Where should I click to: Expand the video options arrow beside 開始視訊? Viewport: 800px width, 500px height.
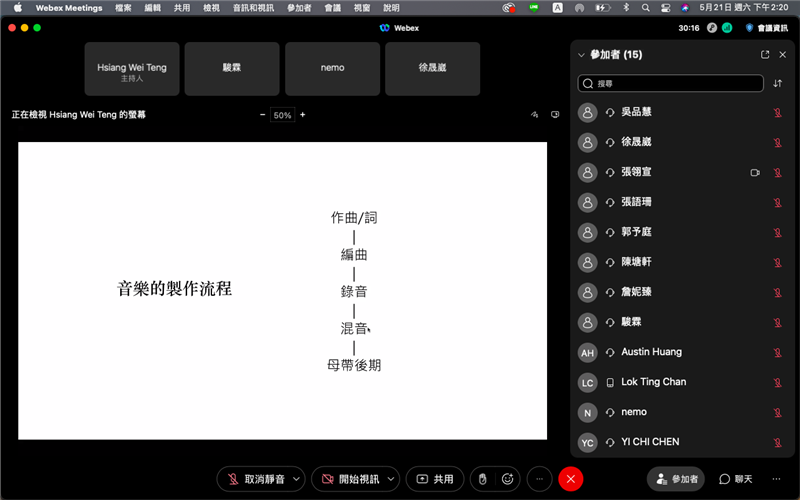(x=391, y=479)
